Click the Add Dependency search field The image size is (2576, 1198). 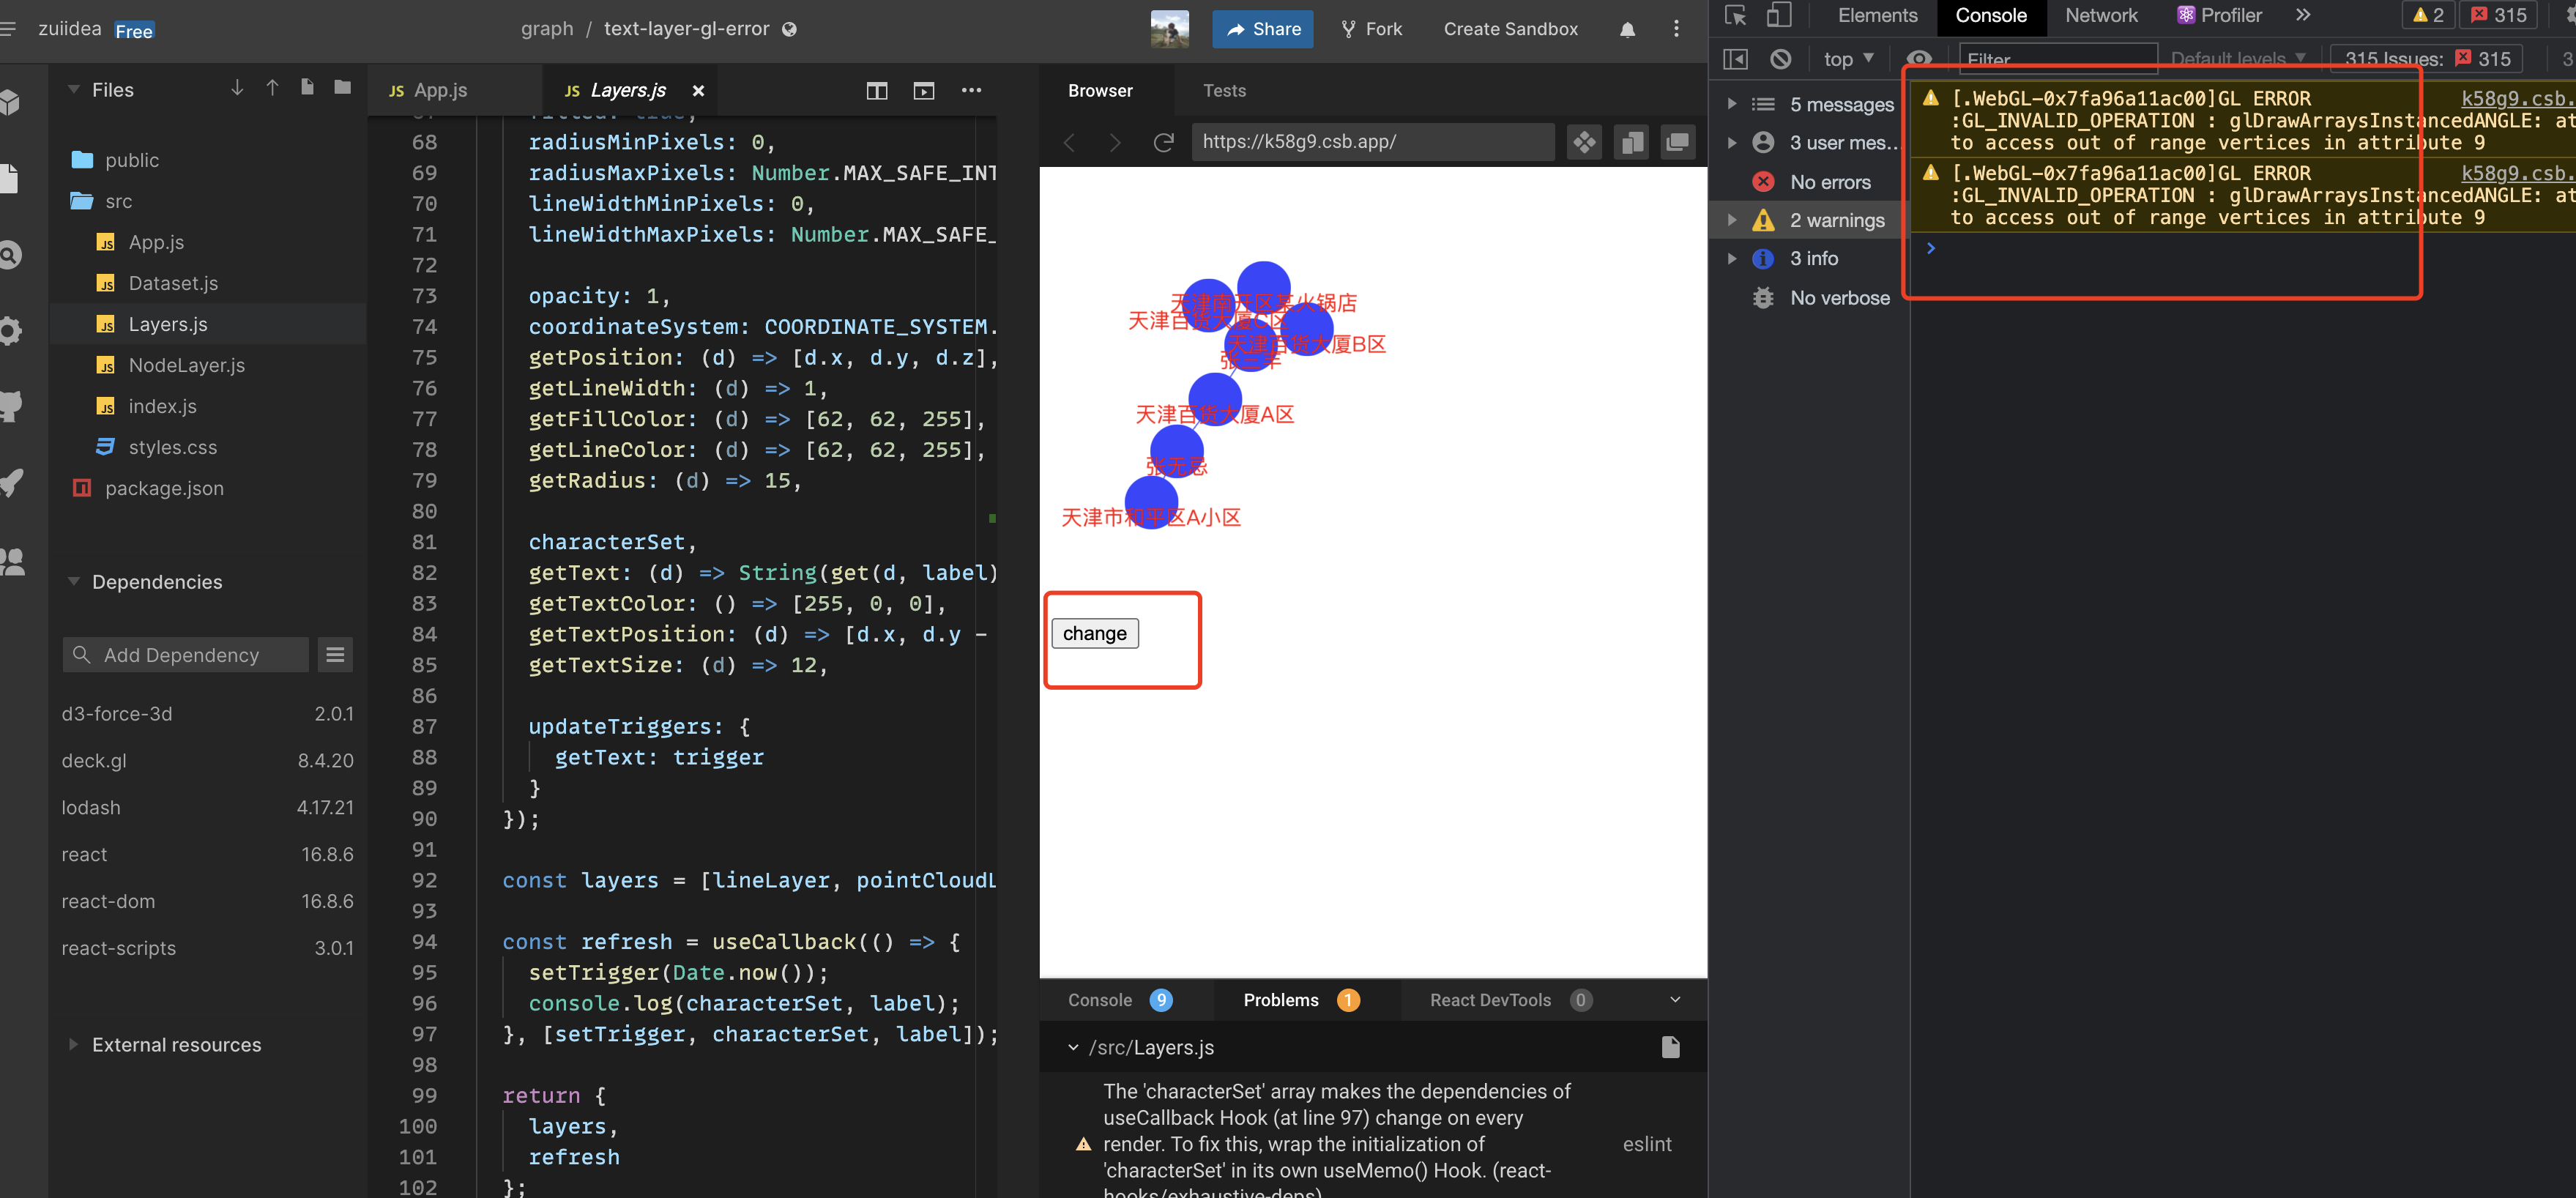pos(185,654)
